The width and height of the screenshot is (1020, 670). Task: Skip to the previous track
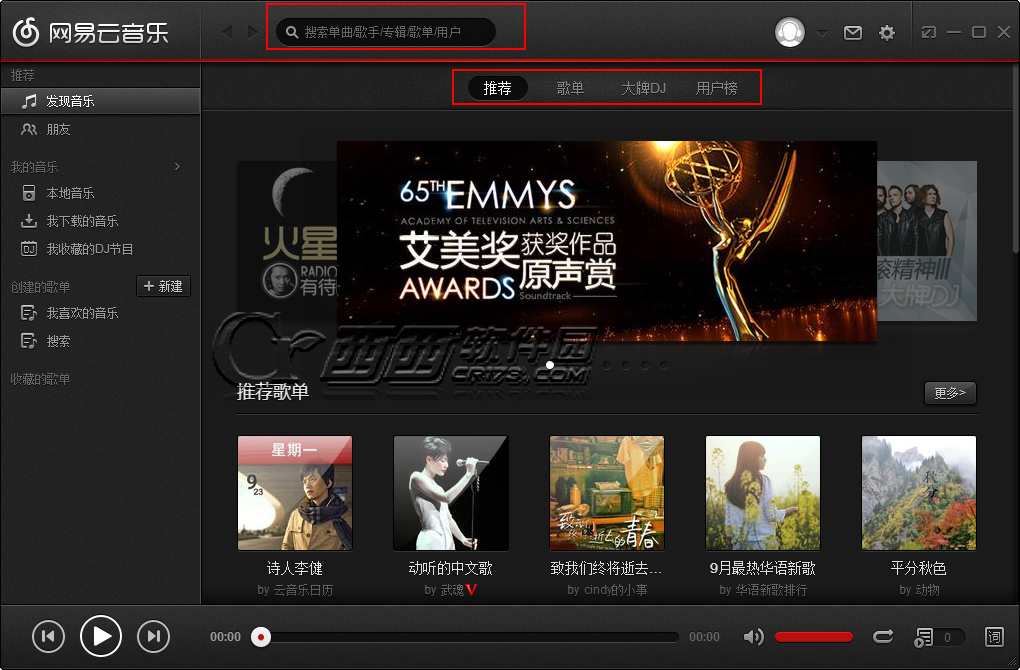tap(48, 636)
